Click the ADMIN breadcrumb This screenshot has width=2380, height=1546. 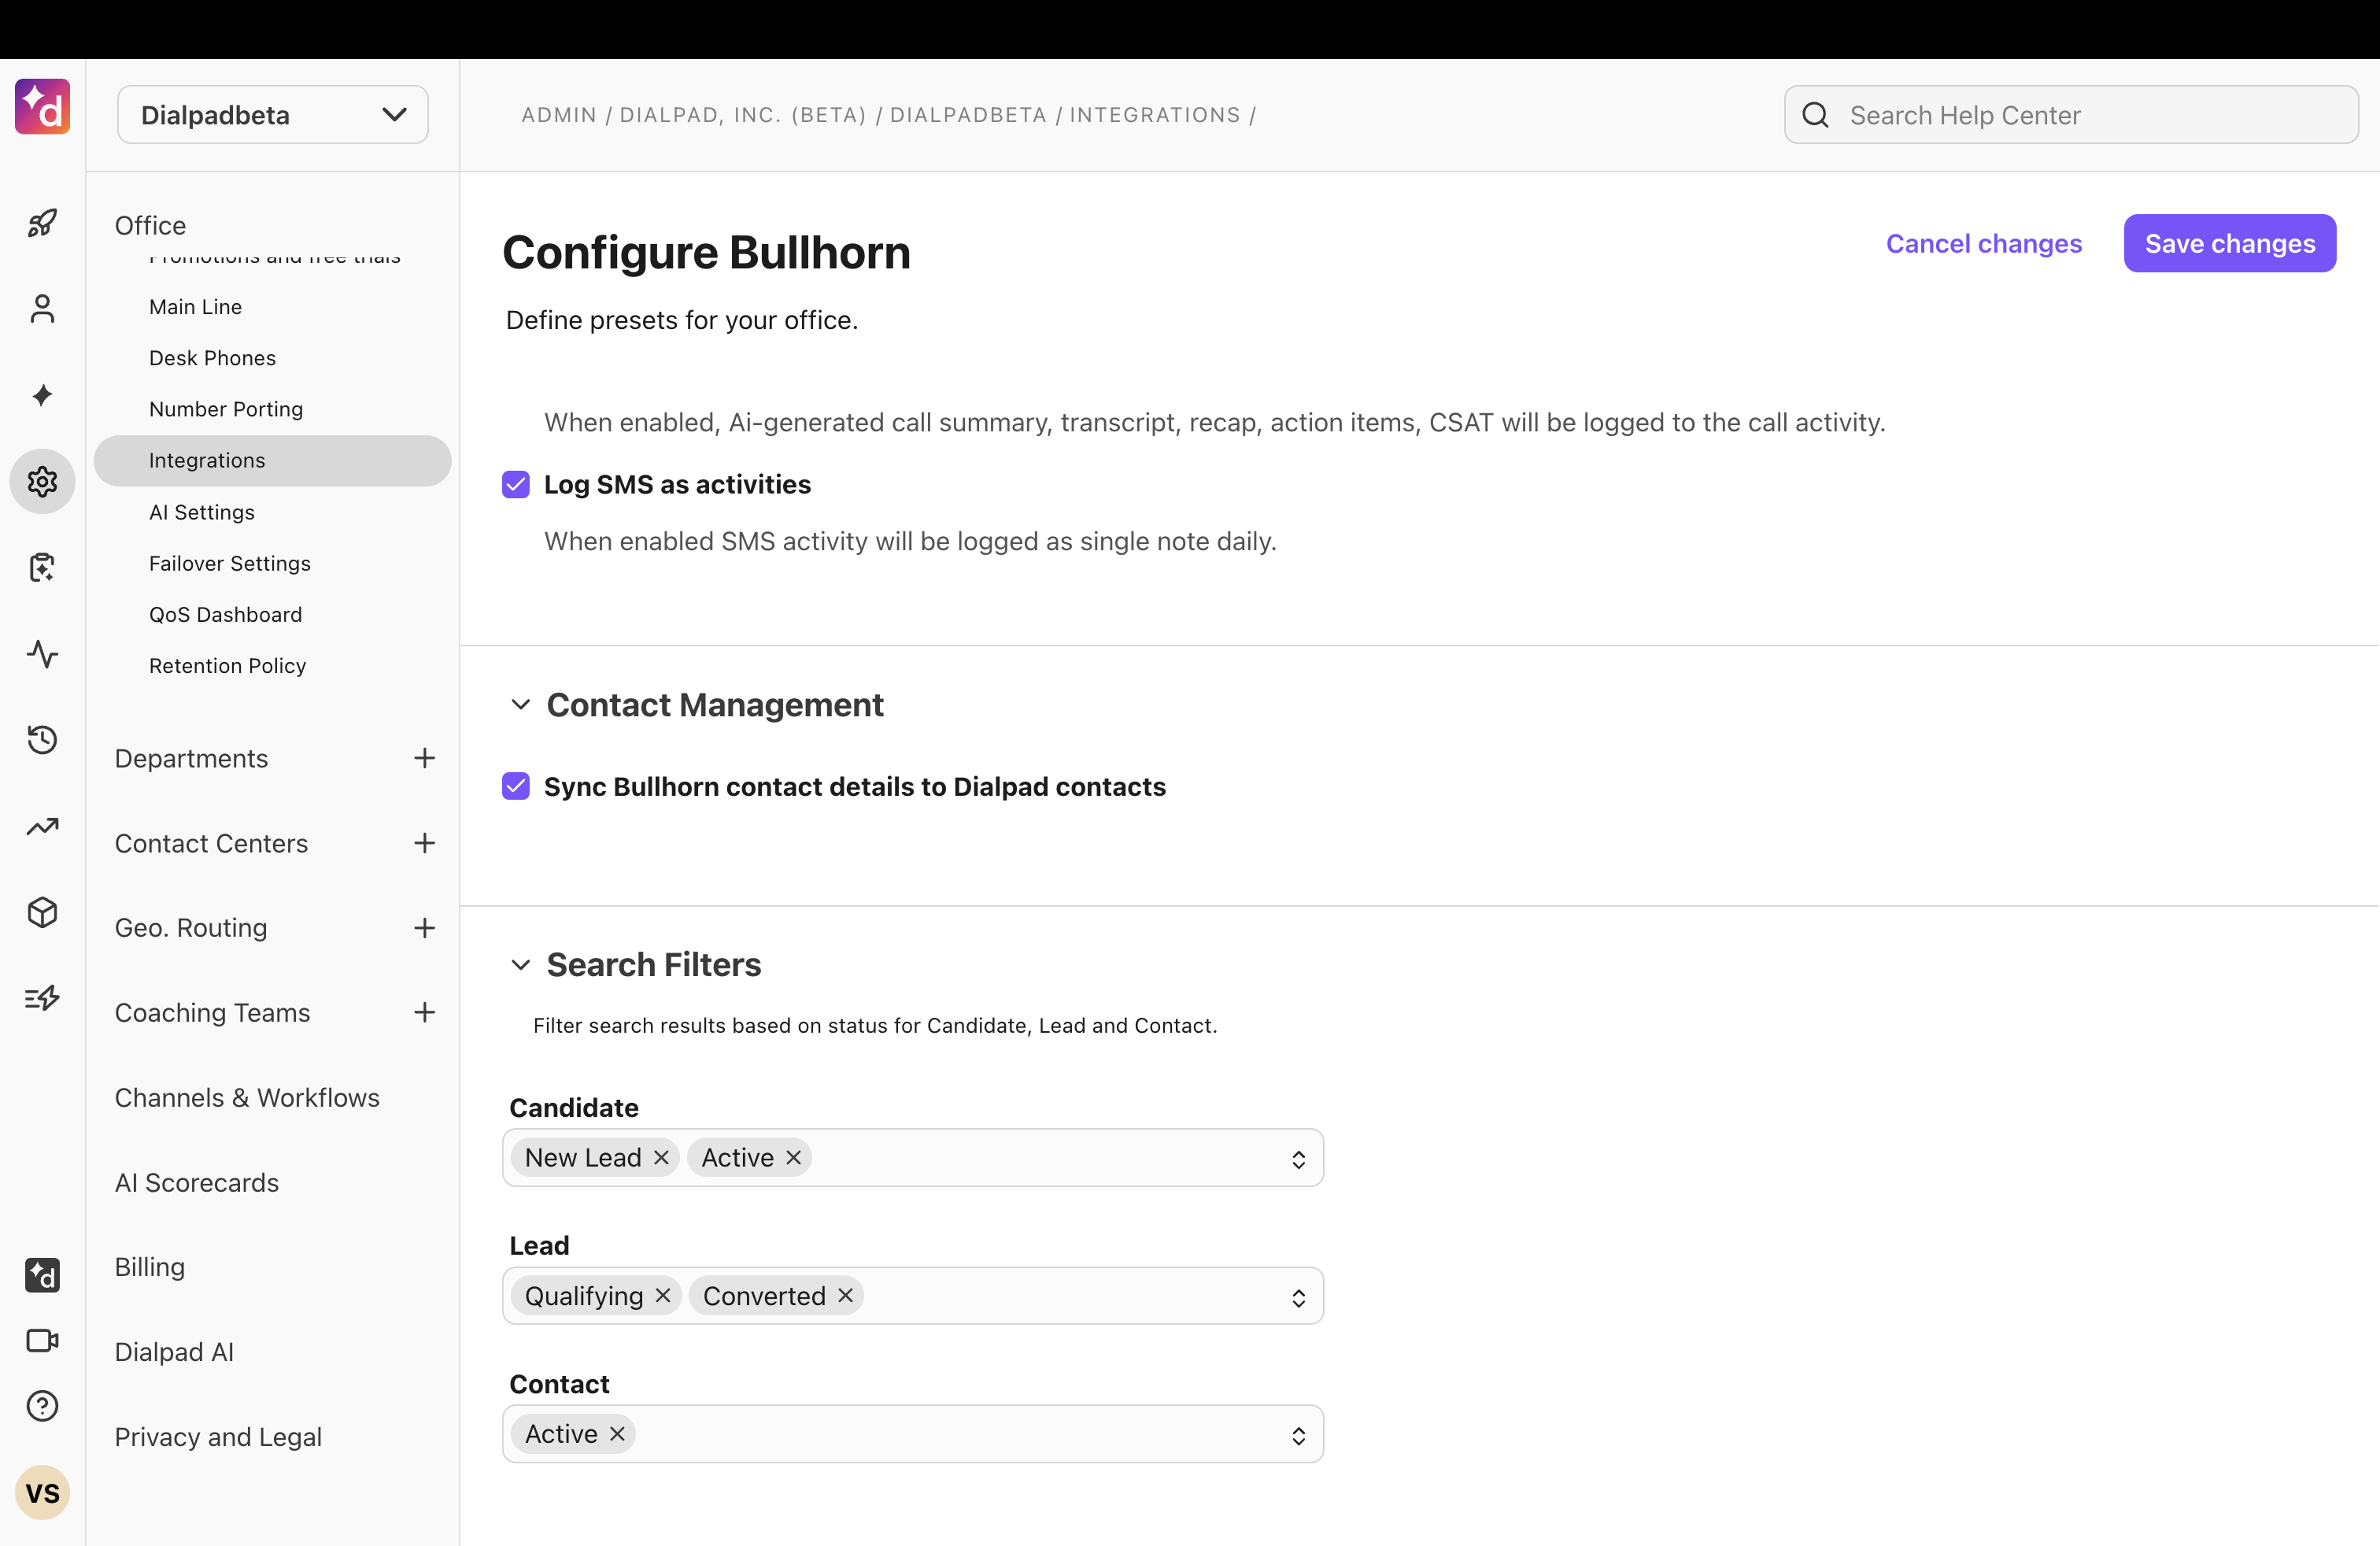559,115
